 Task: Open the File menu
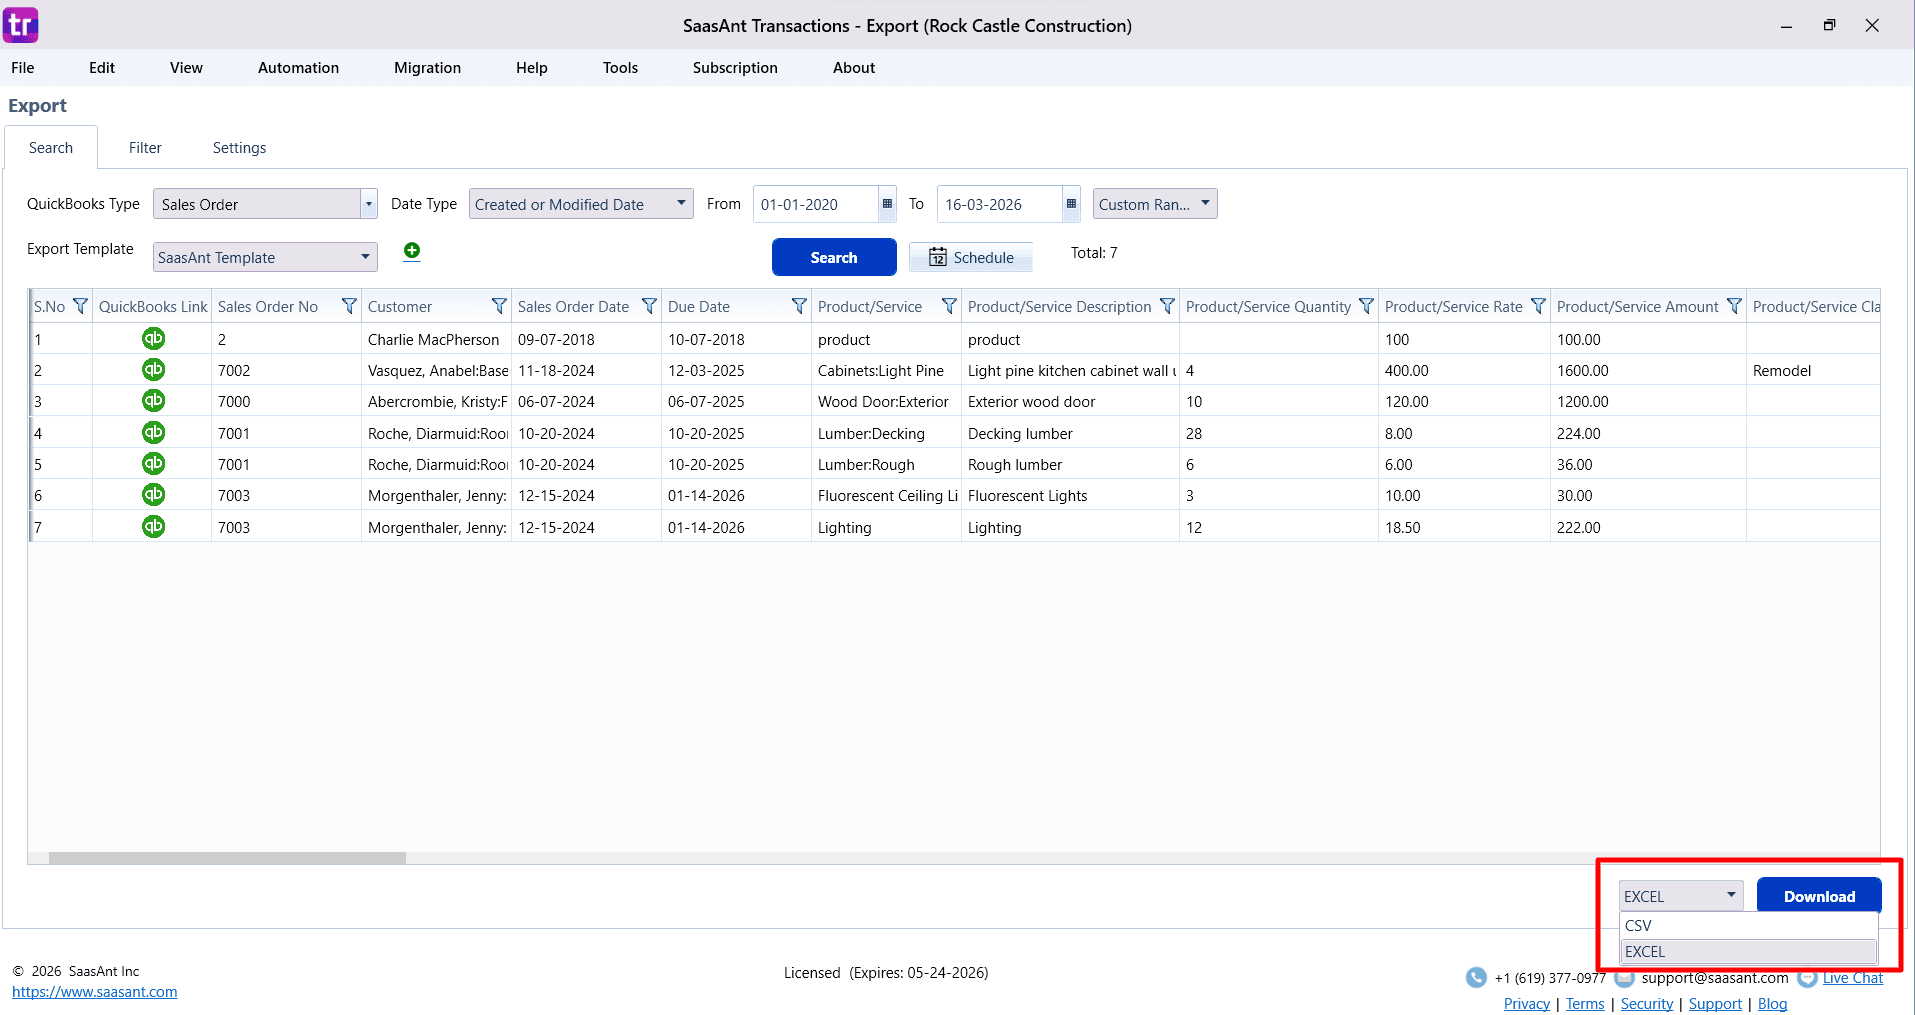click(23, 68)
